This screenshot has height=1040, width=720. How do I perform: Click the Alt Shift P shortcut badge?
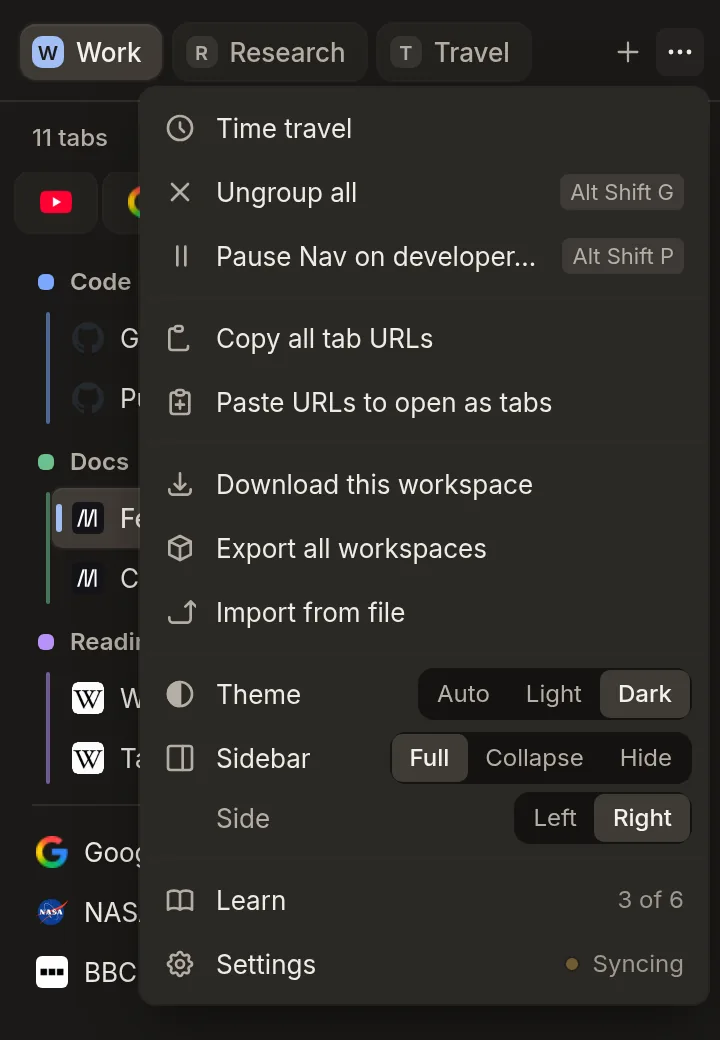coord(623,256)
